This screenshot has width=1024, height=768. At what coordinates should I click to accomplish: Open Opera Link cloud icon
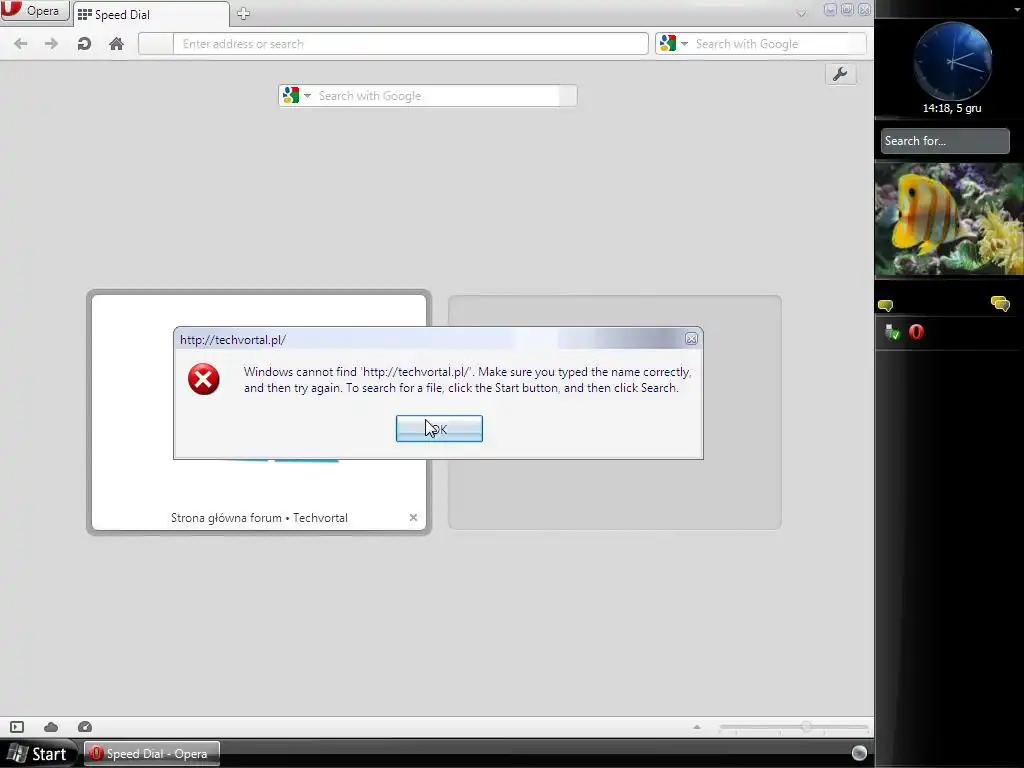coord(51,727)
